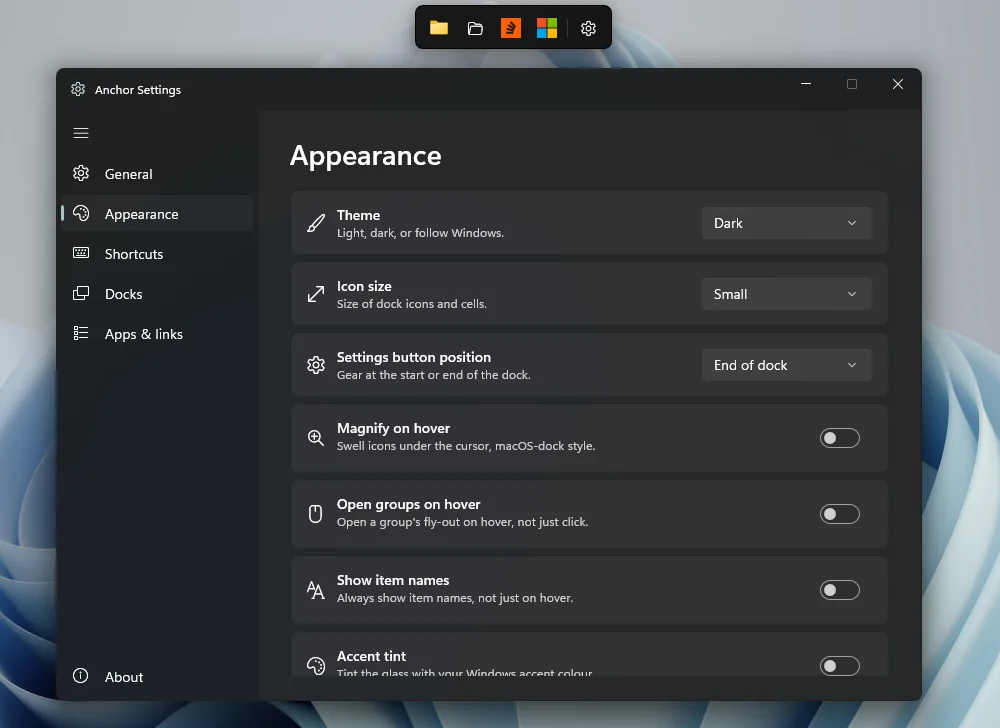Open the About page

pyautogui.click(x=157, y=676)
